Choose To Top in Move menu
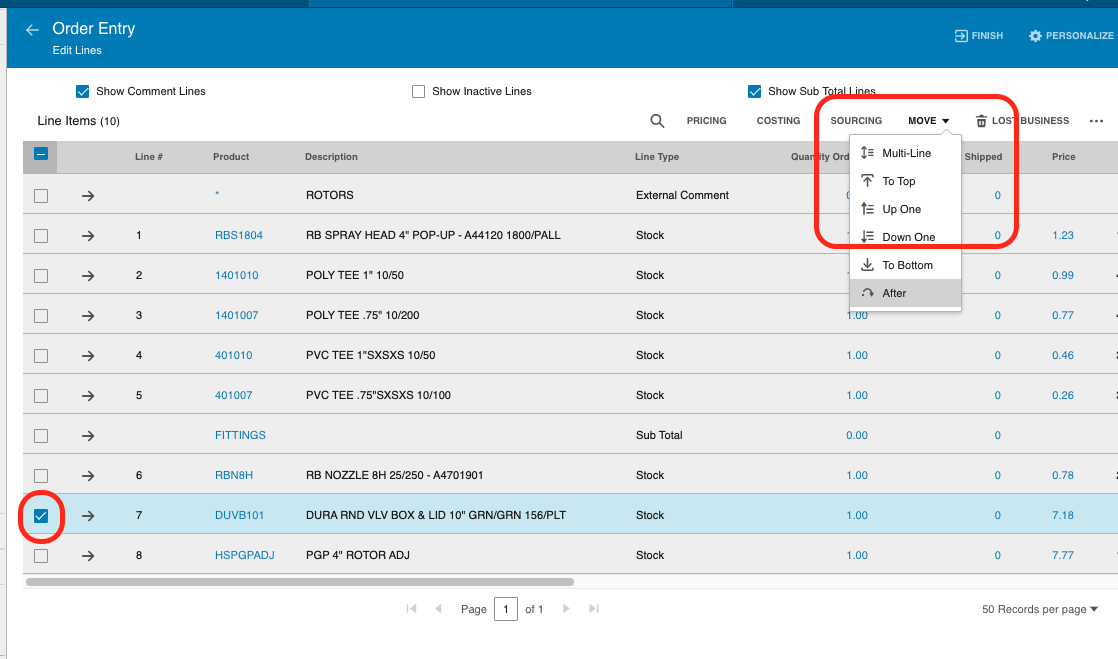1118x659 pixels. coord(906,181)
